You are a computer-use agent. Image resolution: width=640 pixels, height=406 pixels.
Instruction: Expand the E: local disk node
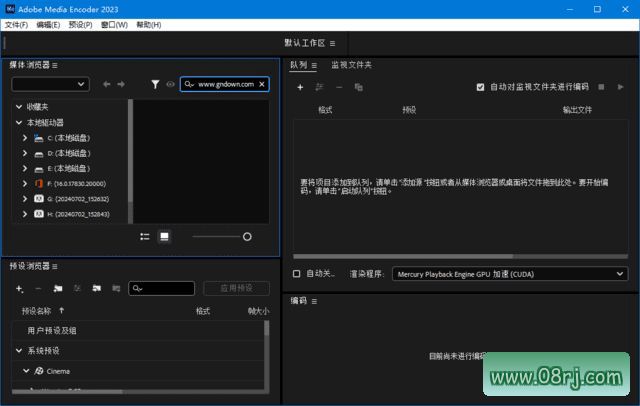[25, 168]
